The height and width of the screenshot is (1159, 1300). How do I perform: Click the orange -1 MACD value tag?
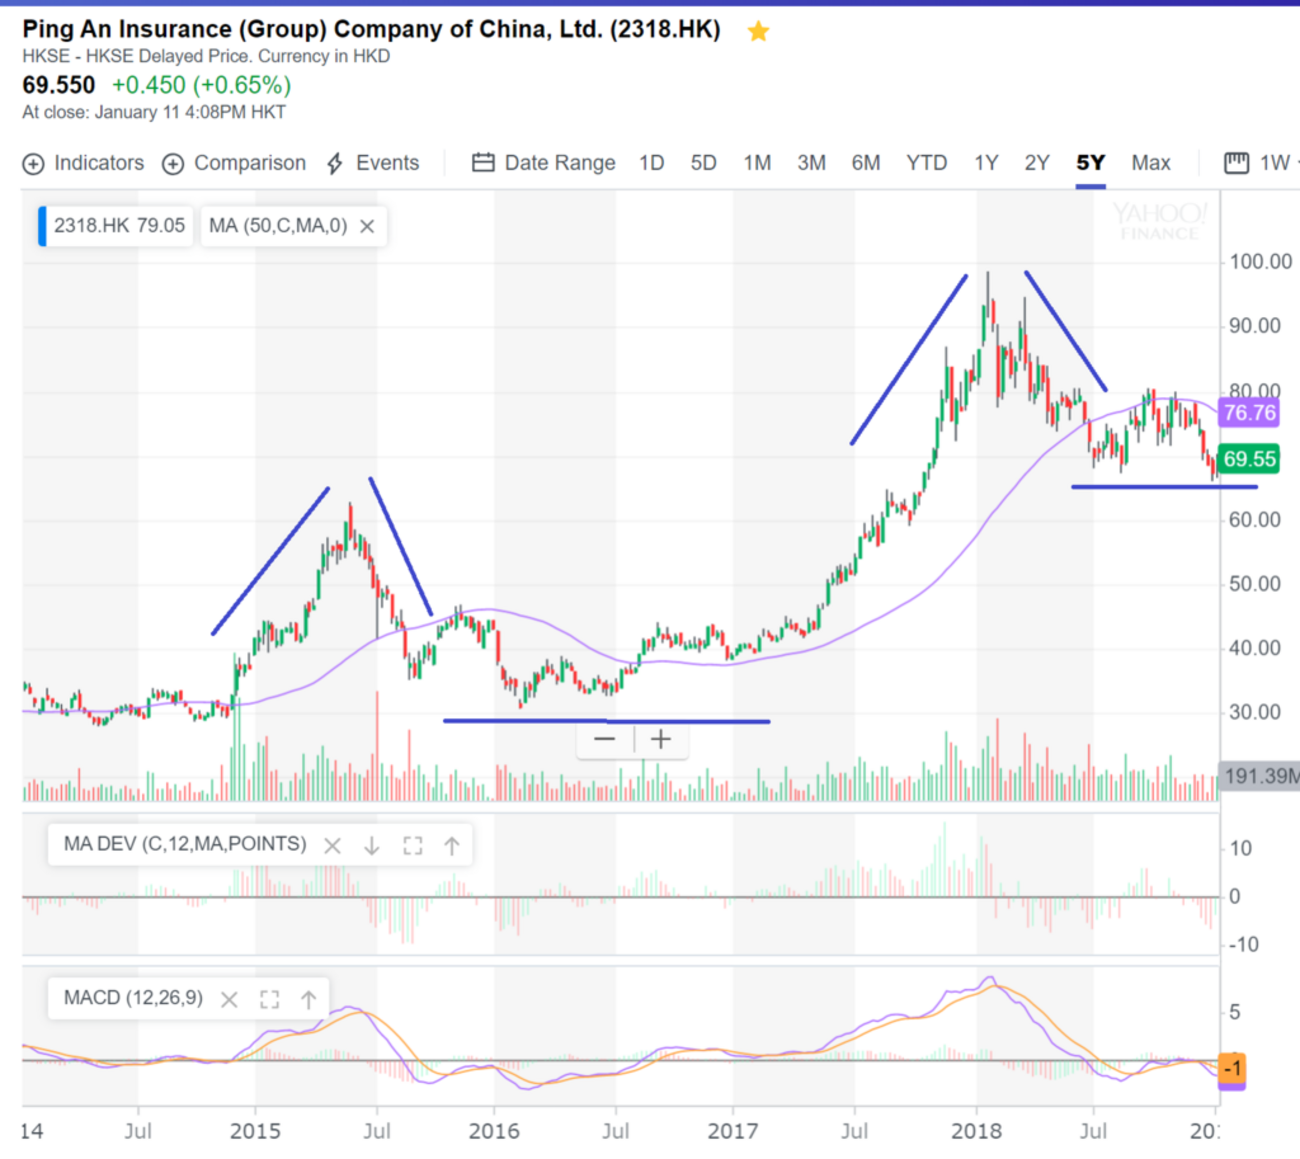1233,1069
